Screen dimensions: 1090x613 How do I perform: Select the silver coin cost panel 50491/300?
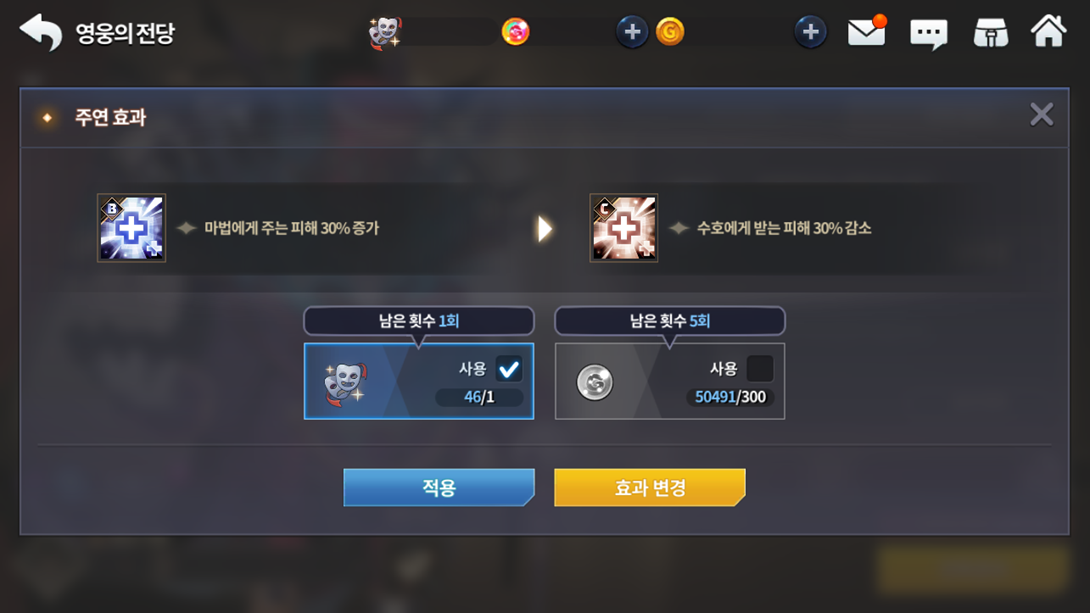point(669,381)
